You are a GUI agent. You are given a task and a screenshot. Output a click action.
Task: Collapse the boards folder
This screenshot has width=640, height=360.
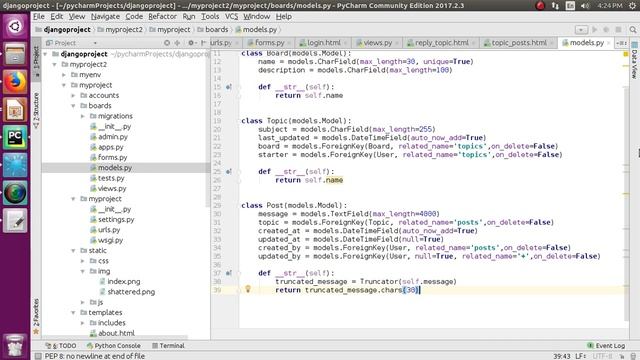(73, 106)
